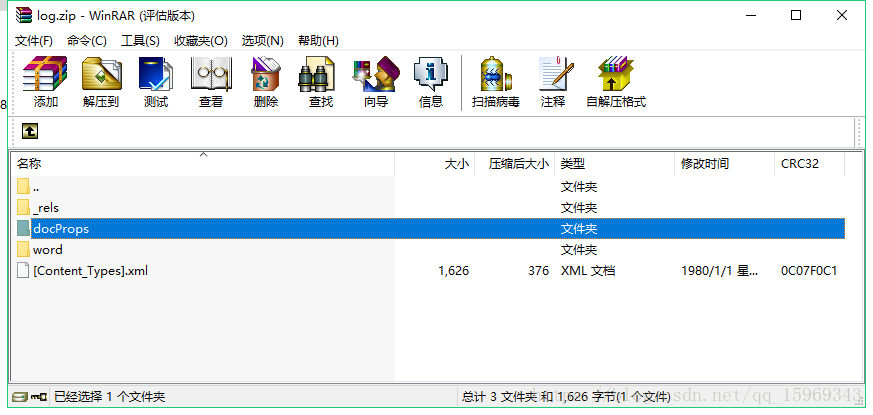The height and width of the screenshot is (415, 873).
Task: Close the WinRAR window
Action: pyautogui.click(x=842, y=16)
